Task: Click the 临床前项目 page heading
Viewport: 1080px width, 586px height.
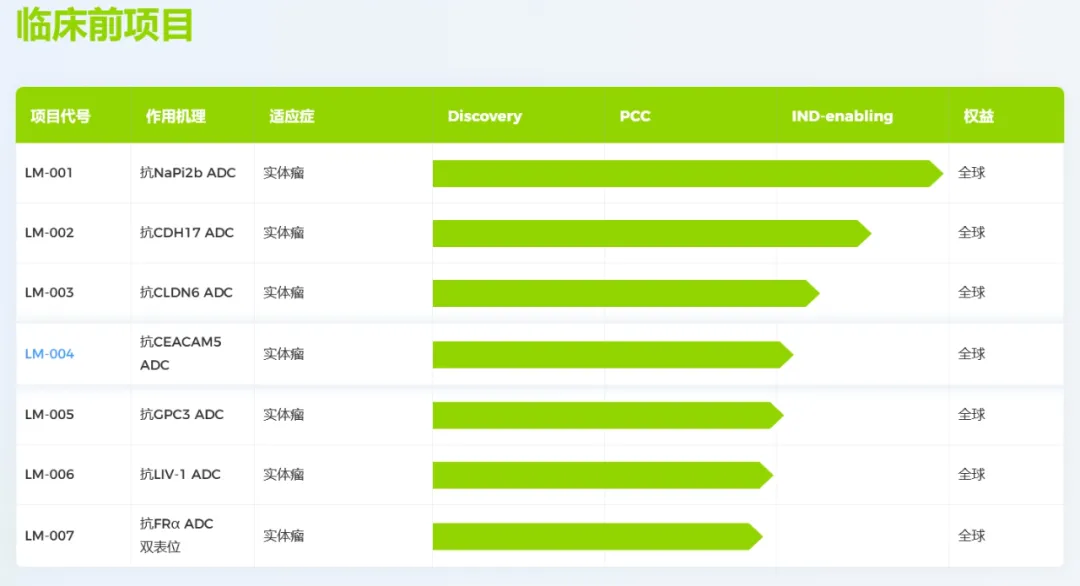Action: 104,26
